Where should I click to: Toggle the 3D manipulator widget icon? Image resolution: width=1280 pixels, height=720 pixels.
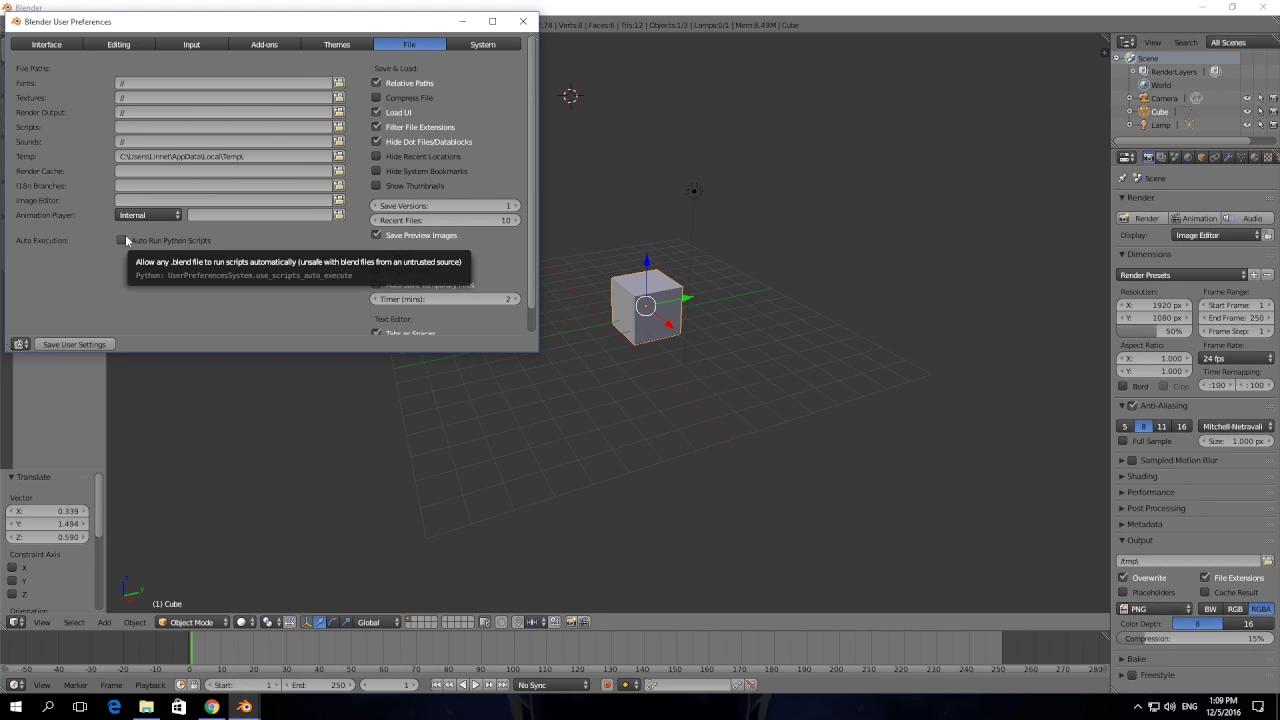(307, 622)
